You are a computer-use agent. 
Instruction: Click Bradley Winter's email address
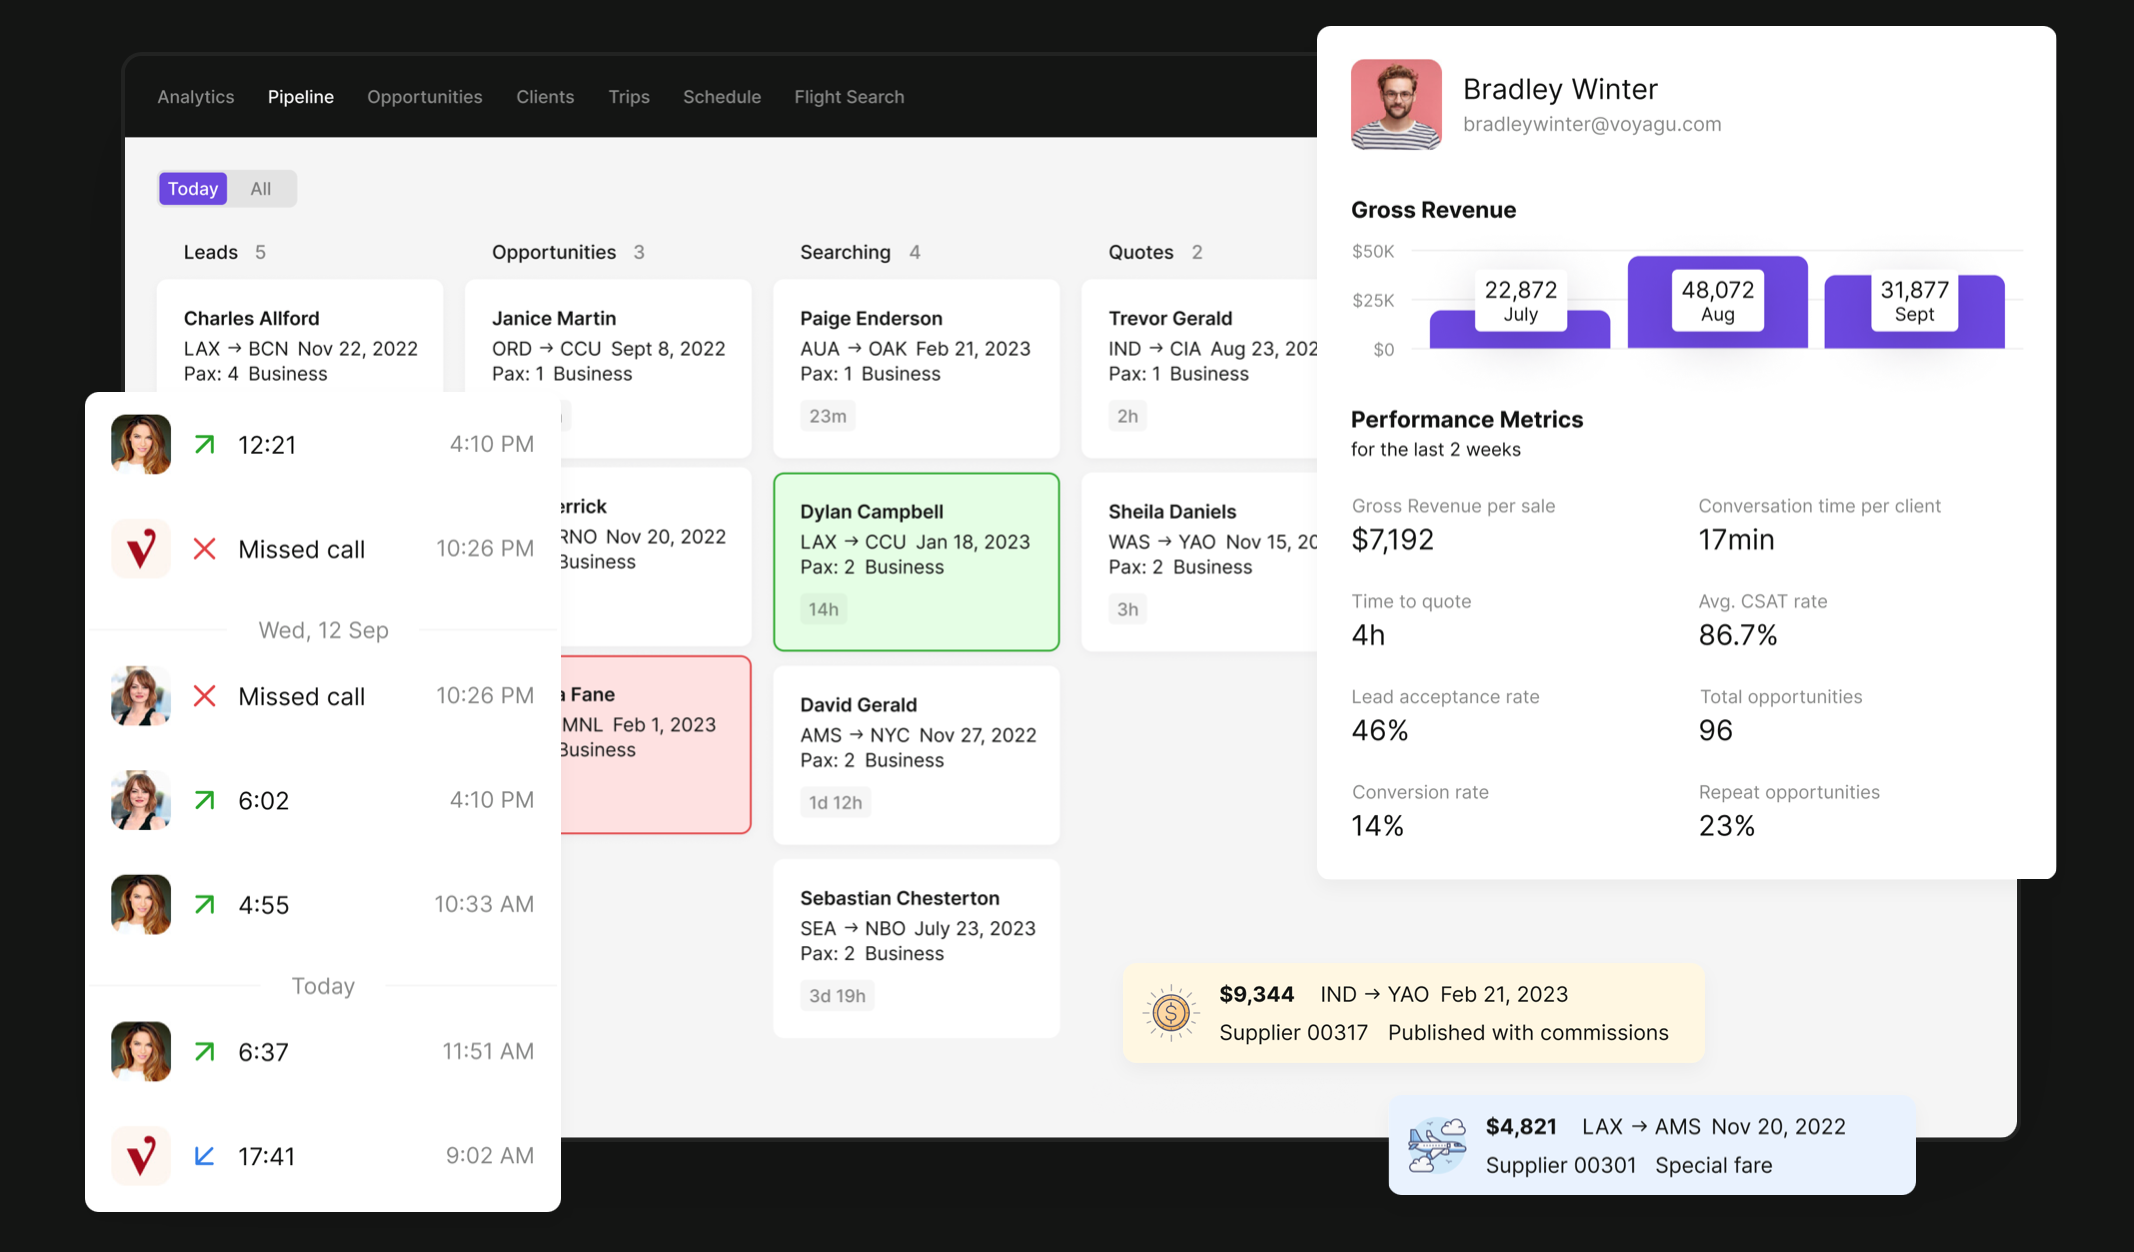[x=1592, y=124]
